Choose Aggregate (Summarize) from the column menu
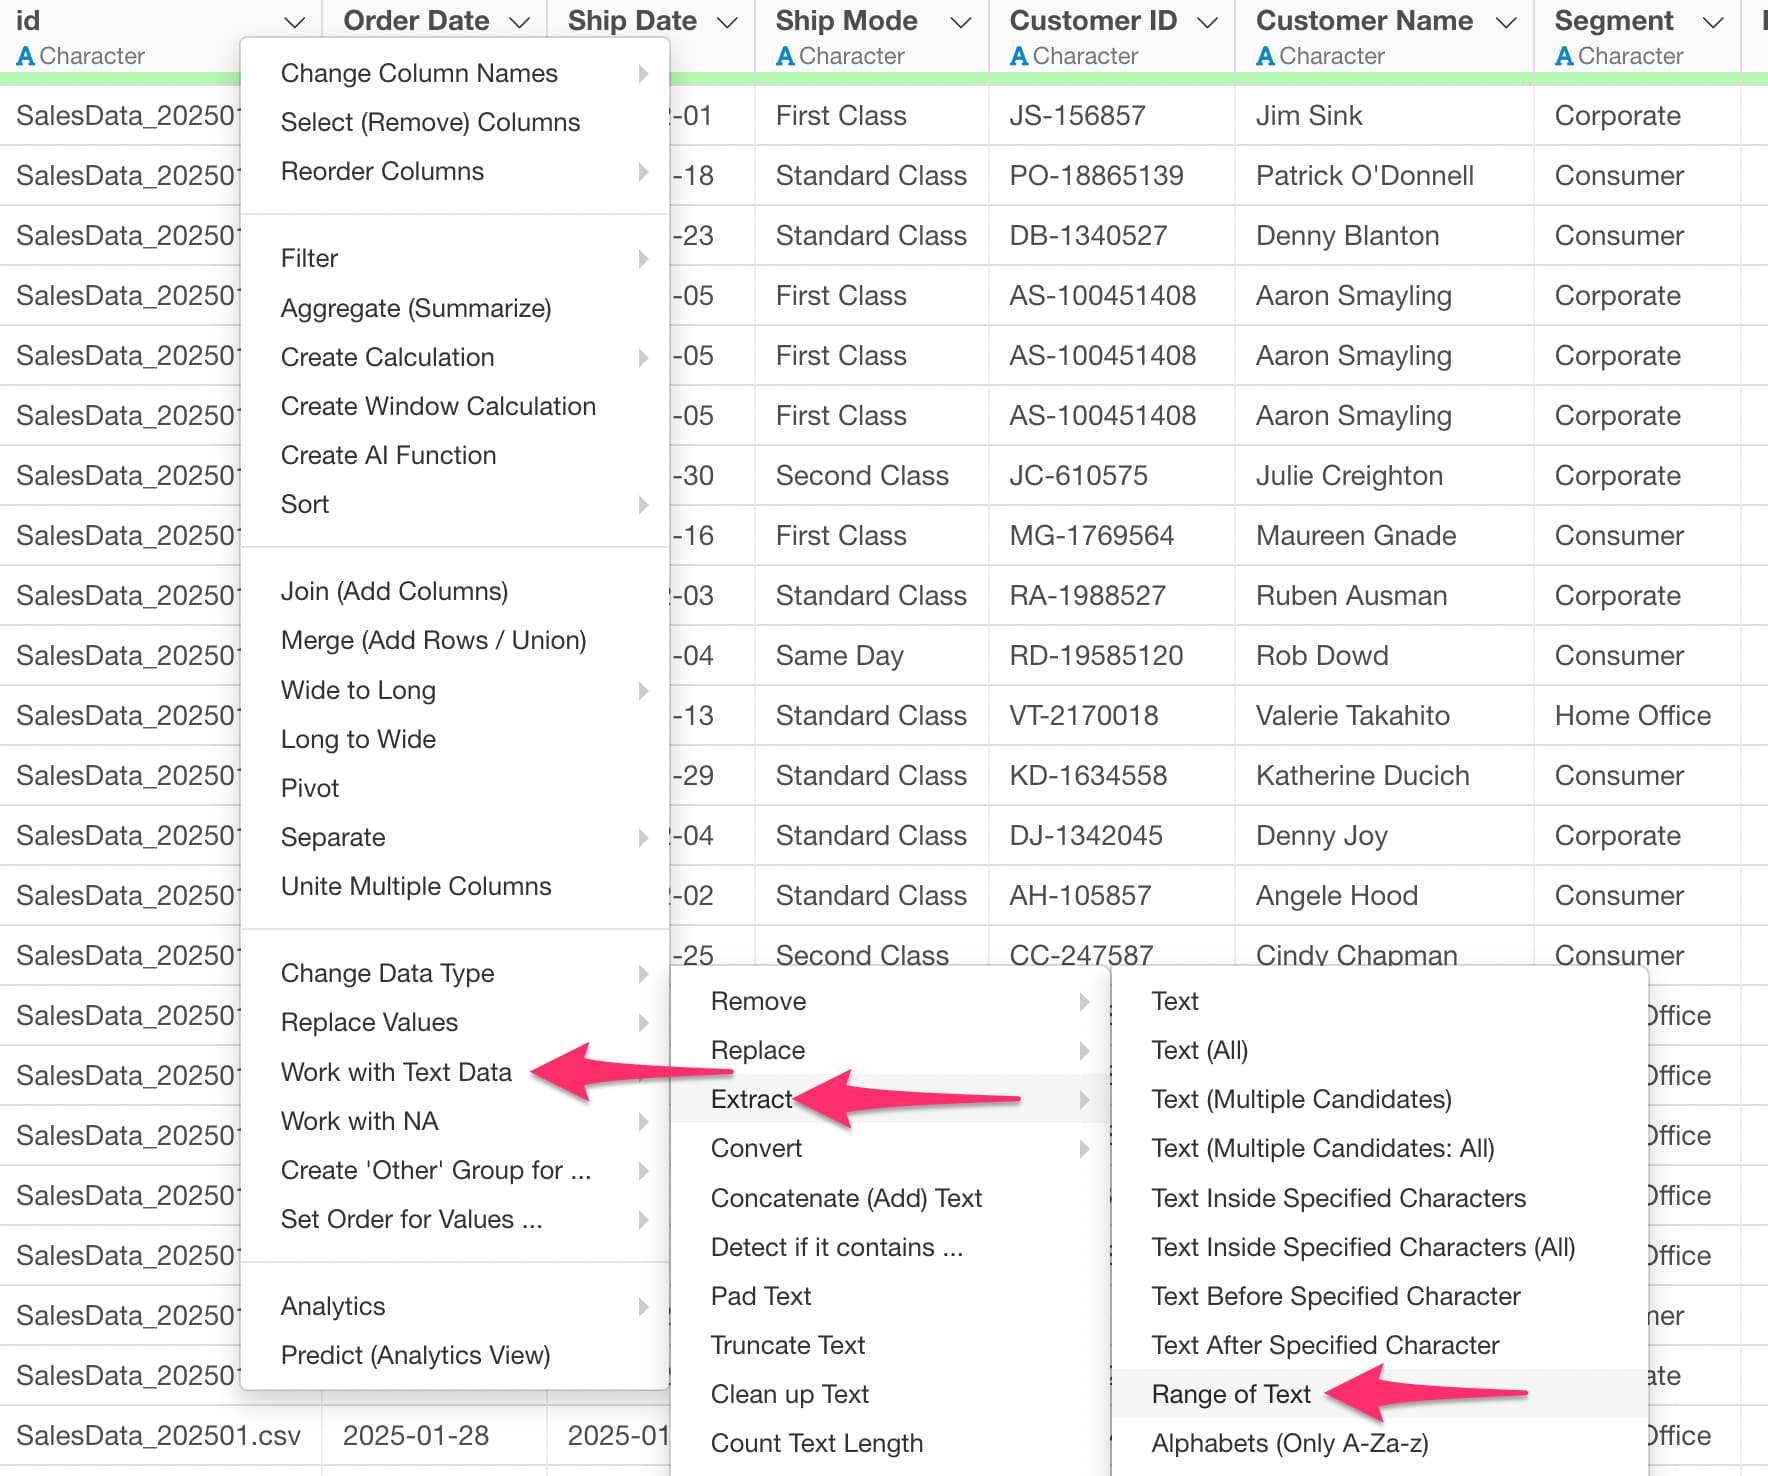 tap(415, 308)
